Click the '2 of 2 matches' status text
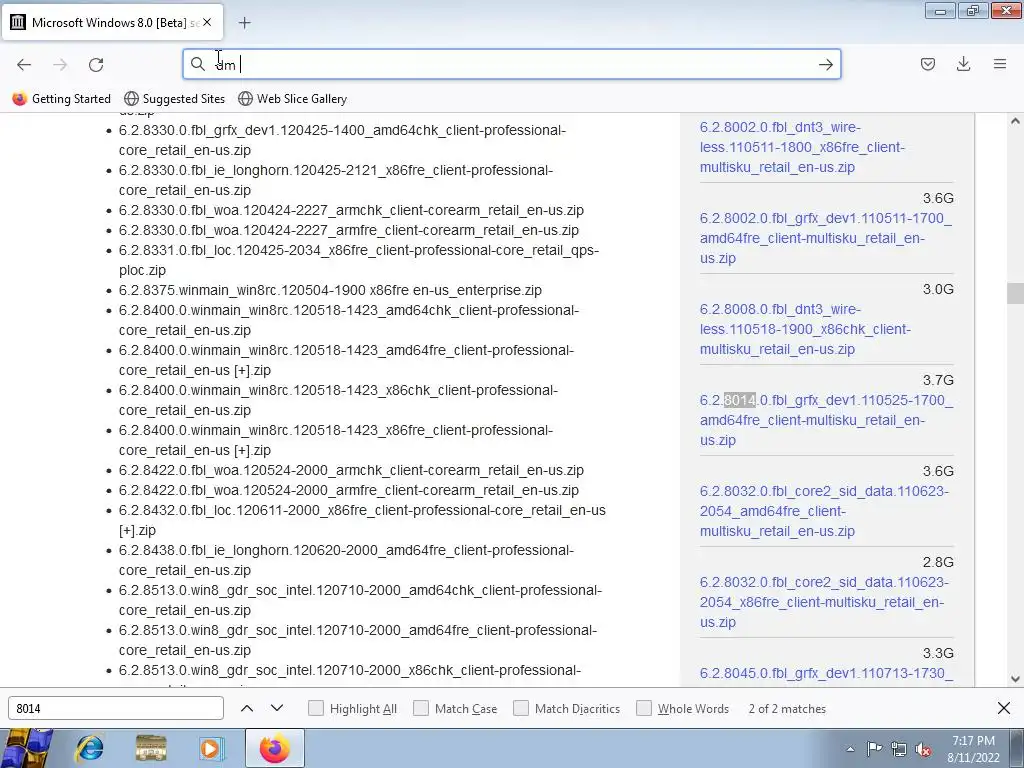 pyautogui.click(x=787, y=709)
